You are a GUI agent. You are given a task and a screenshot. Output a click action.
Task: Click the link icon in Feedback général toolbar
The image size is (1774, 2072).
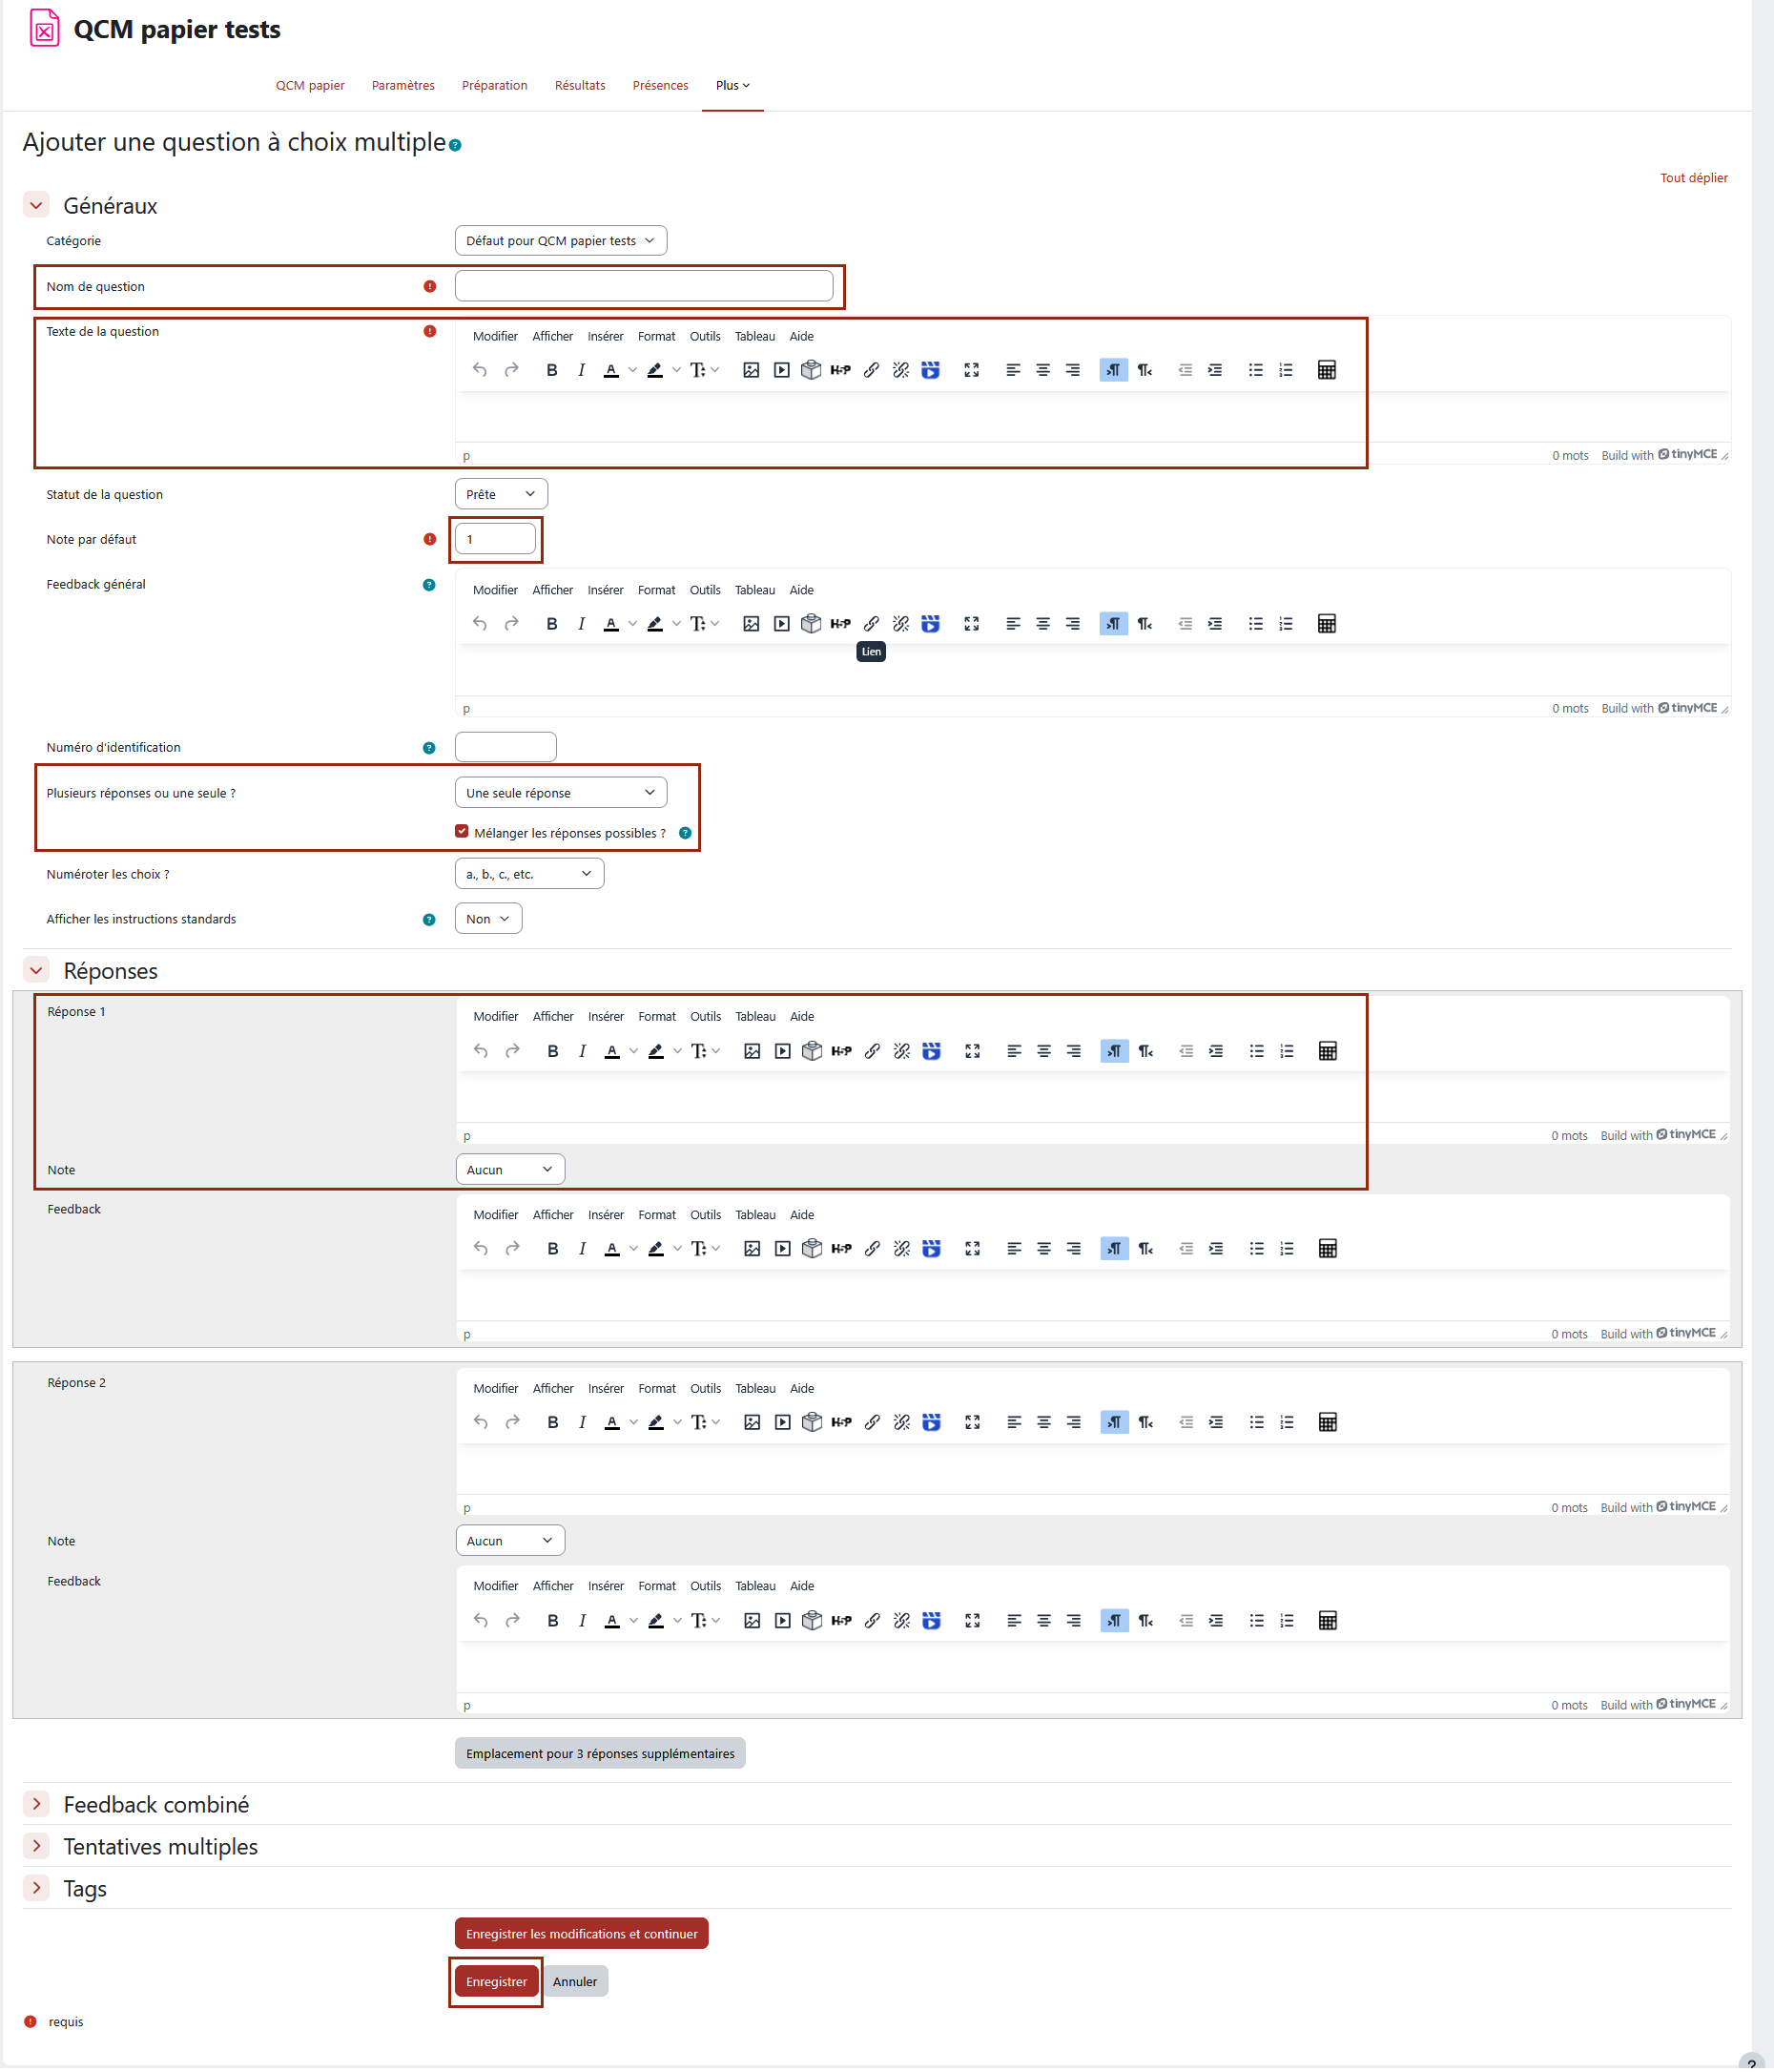871,624
